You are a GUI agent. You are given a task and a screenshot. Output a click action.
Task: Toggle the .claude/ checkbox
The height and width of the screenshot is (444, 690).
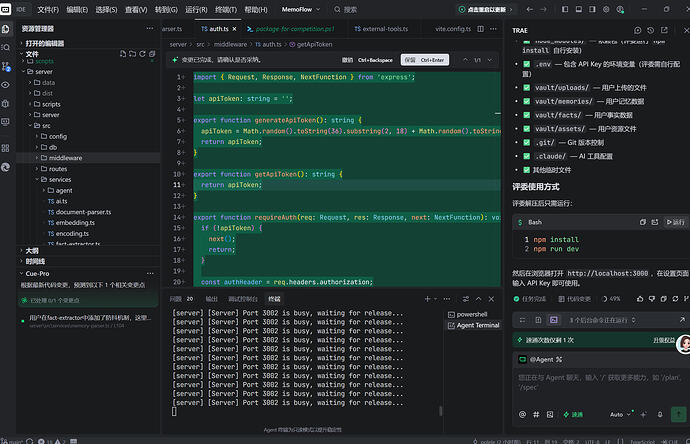(x=526, y=156)
